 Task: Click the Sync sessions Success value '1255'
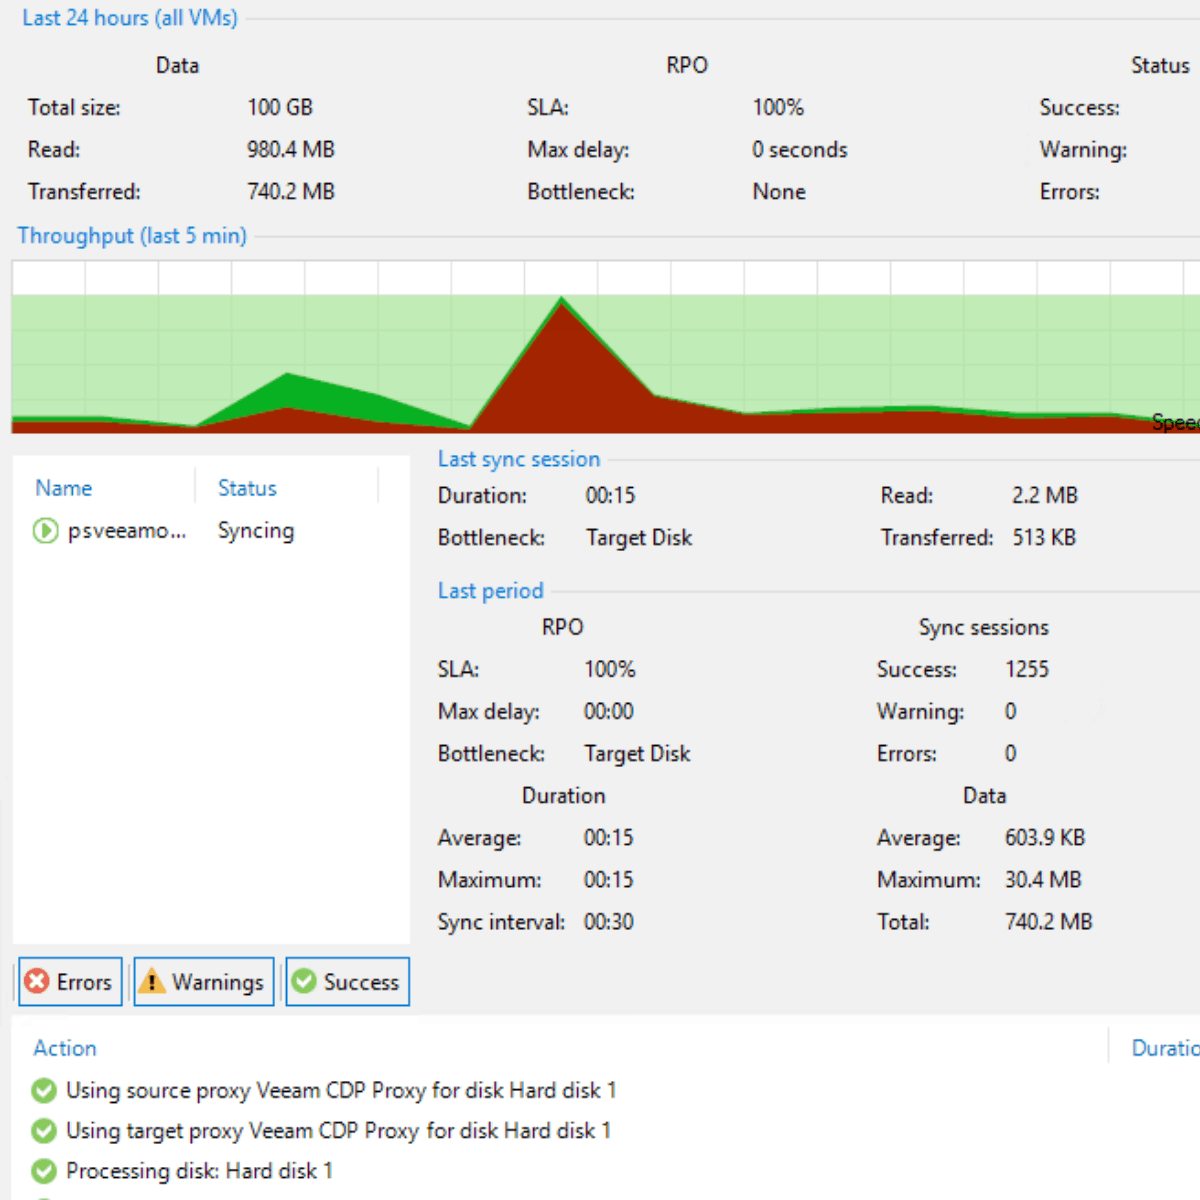click(x=1027, y=669)
